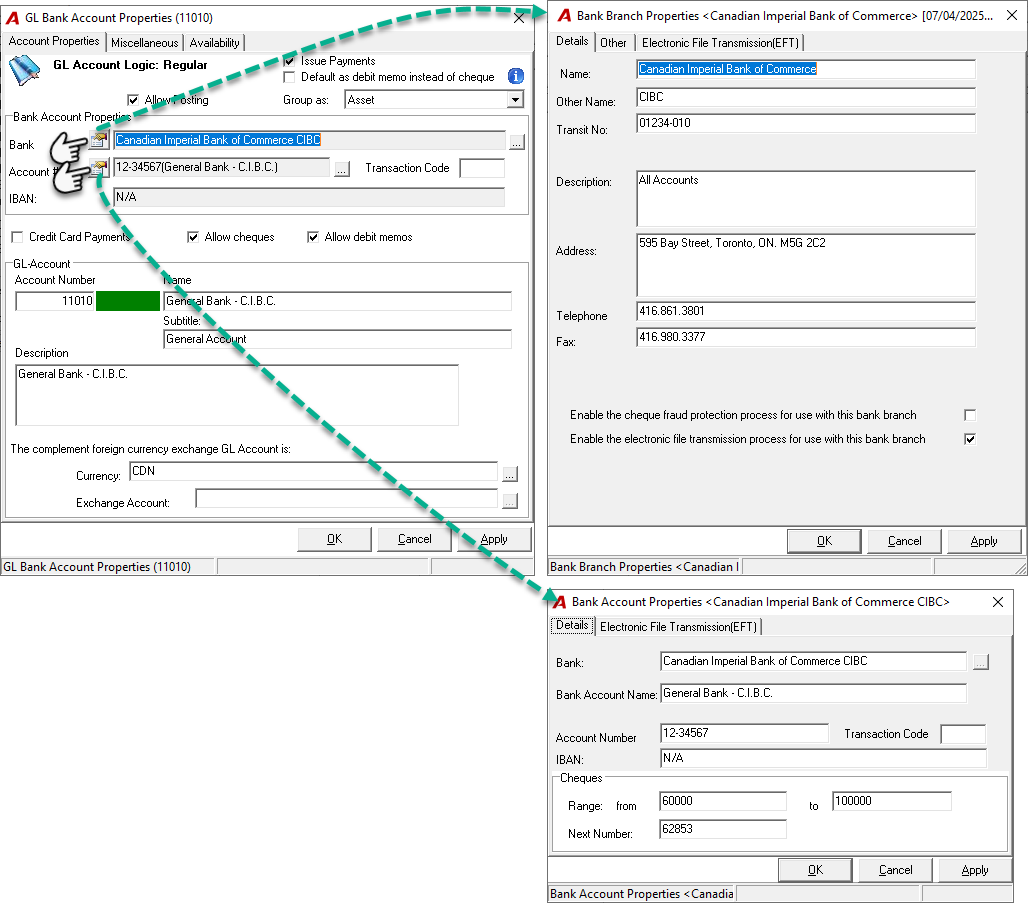The width and height of the screenshot is (1028, 903).
Task: Click the cheque Next Number field
Action: 722,829
